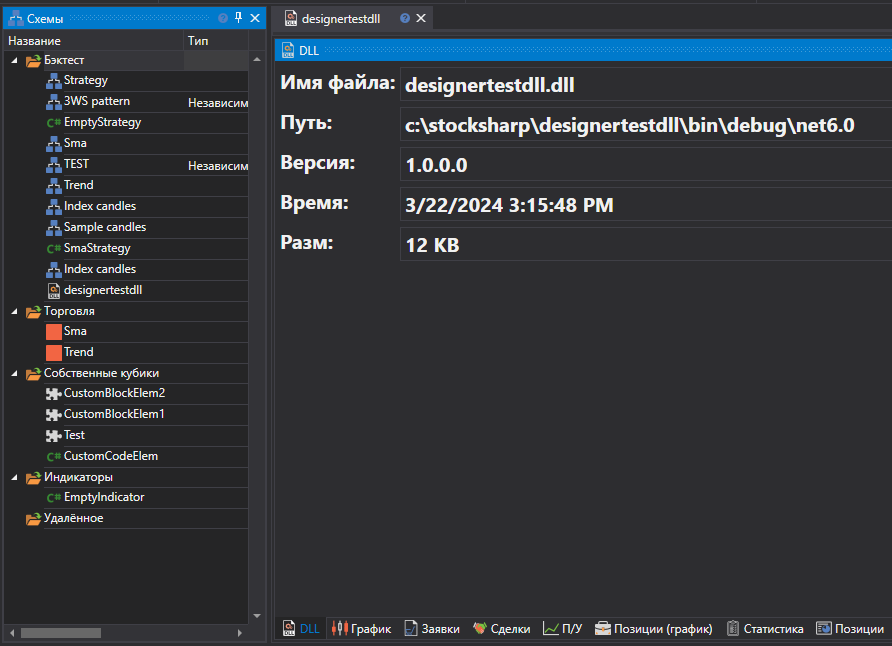Click the puzzle icon beside CustomBlockElem1
Viewport: 892px width, 646px height.
[53, 415]
